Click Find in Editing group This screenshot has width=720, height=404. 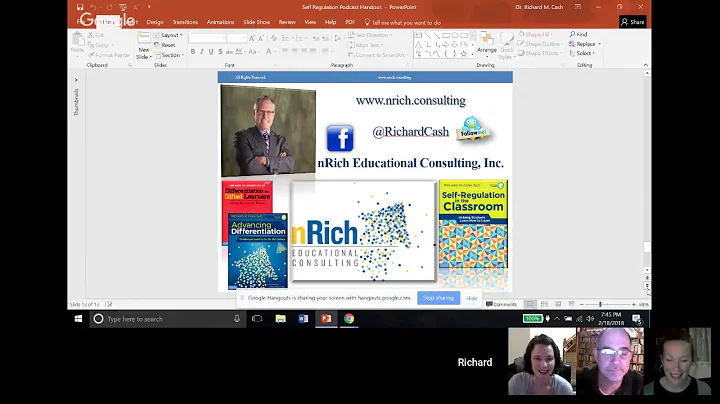(x=579, y=34)
